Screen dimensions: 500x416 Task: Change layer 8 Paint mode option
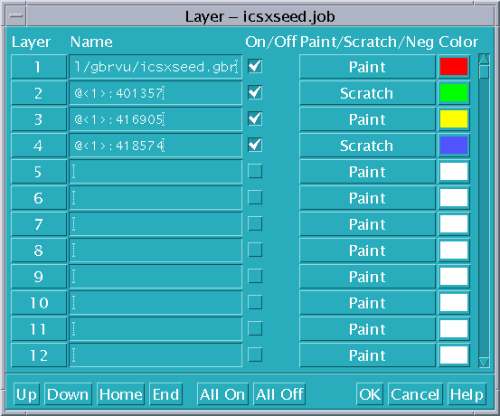367,250
